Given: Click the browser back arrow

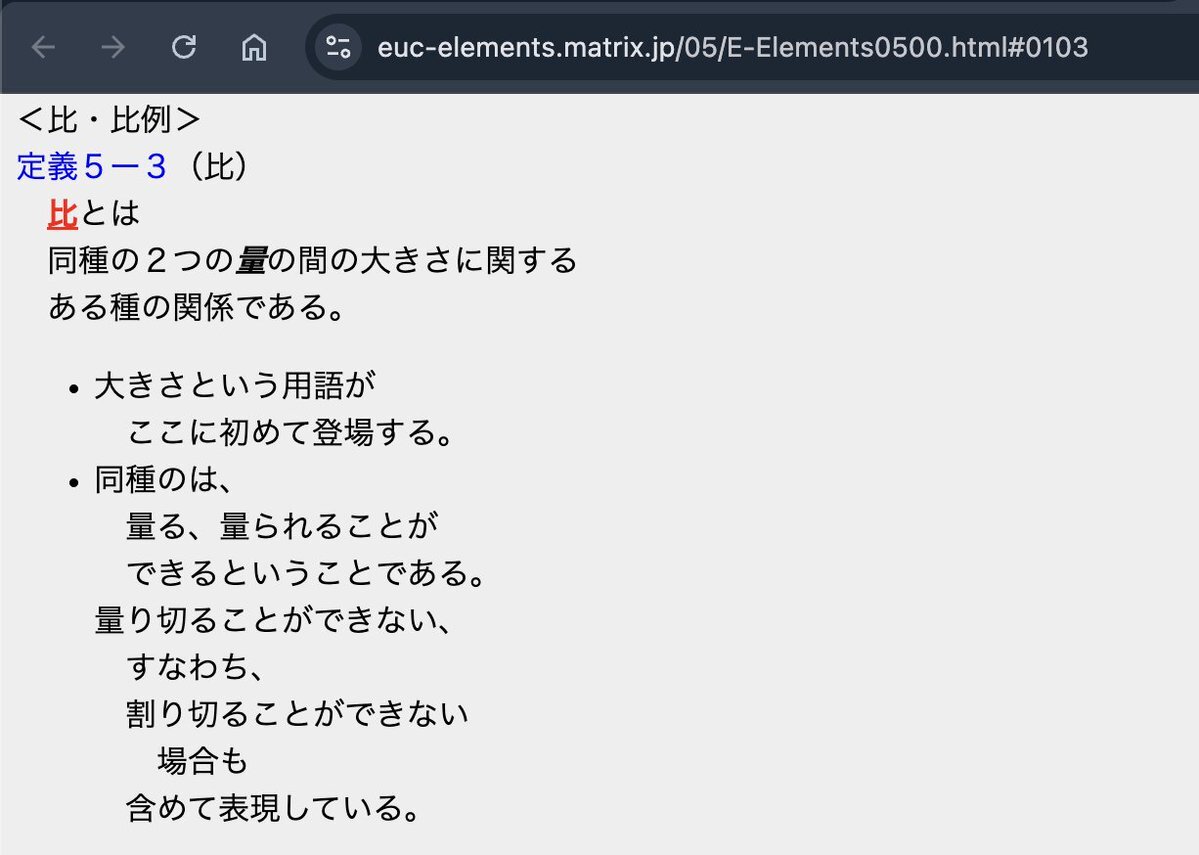Looking at the screenshot, I should (43, 47).
